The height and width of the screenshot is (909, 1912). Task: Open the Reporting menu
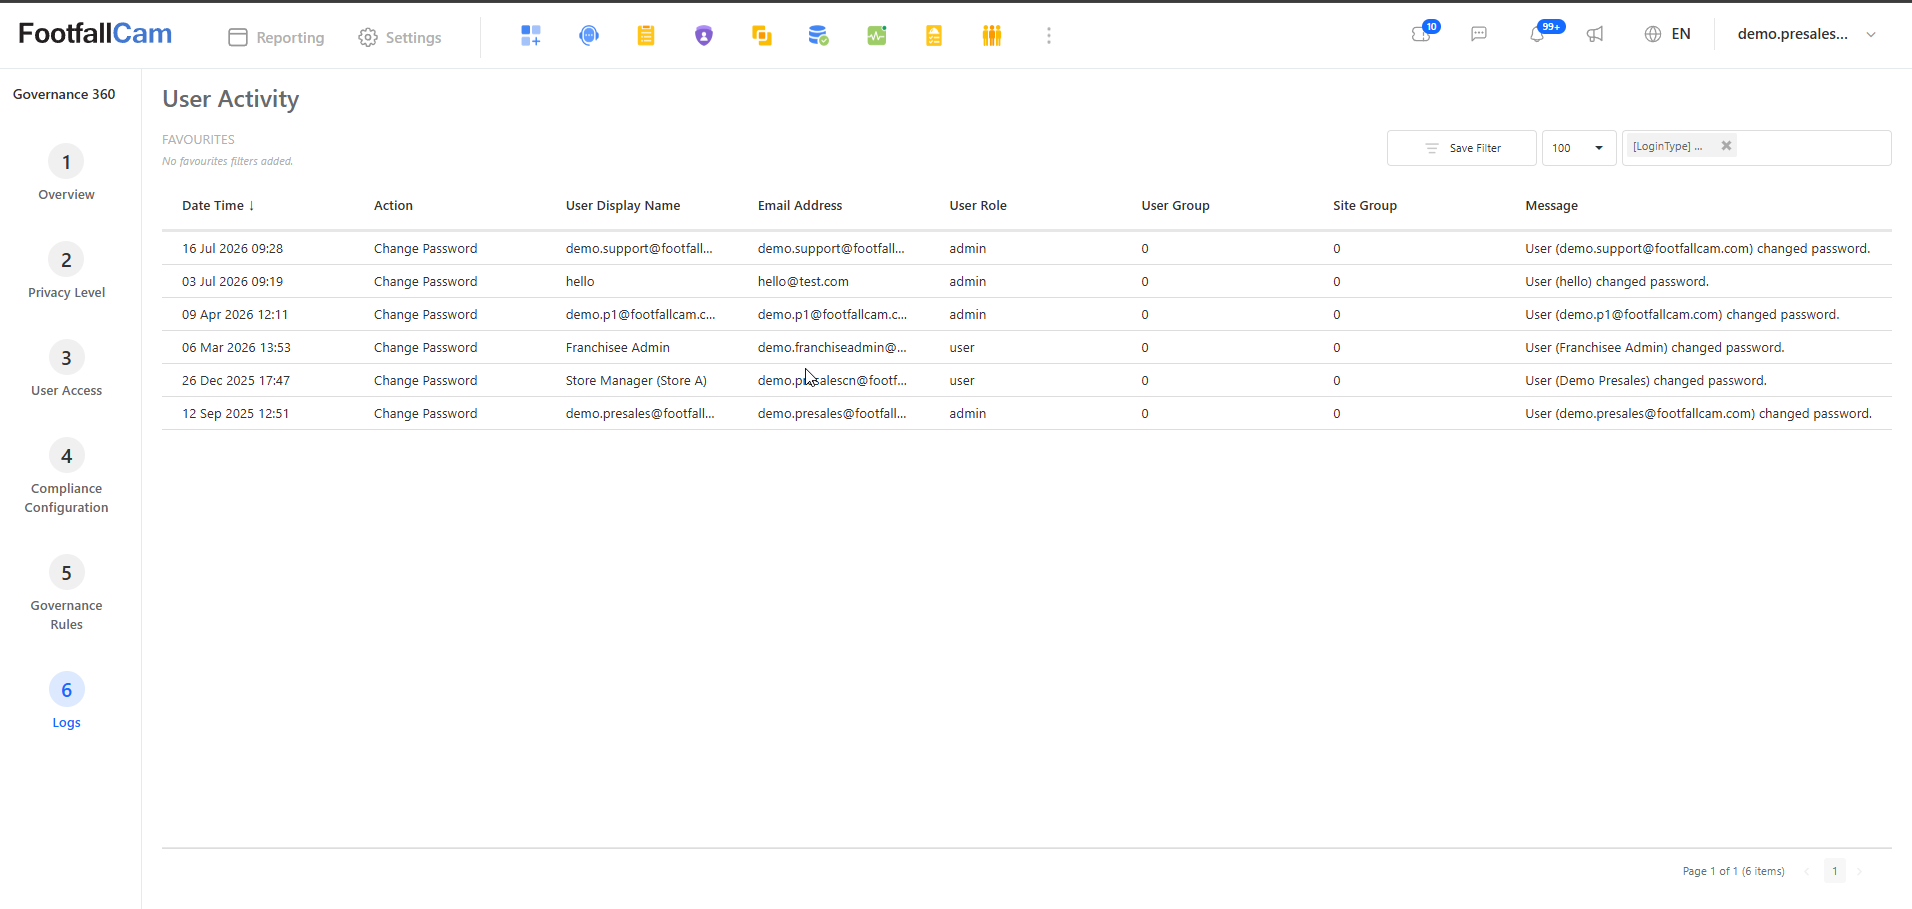277,37
